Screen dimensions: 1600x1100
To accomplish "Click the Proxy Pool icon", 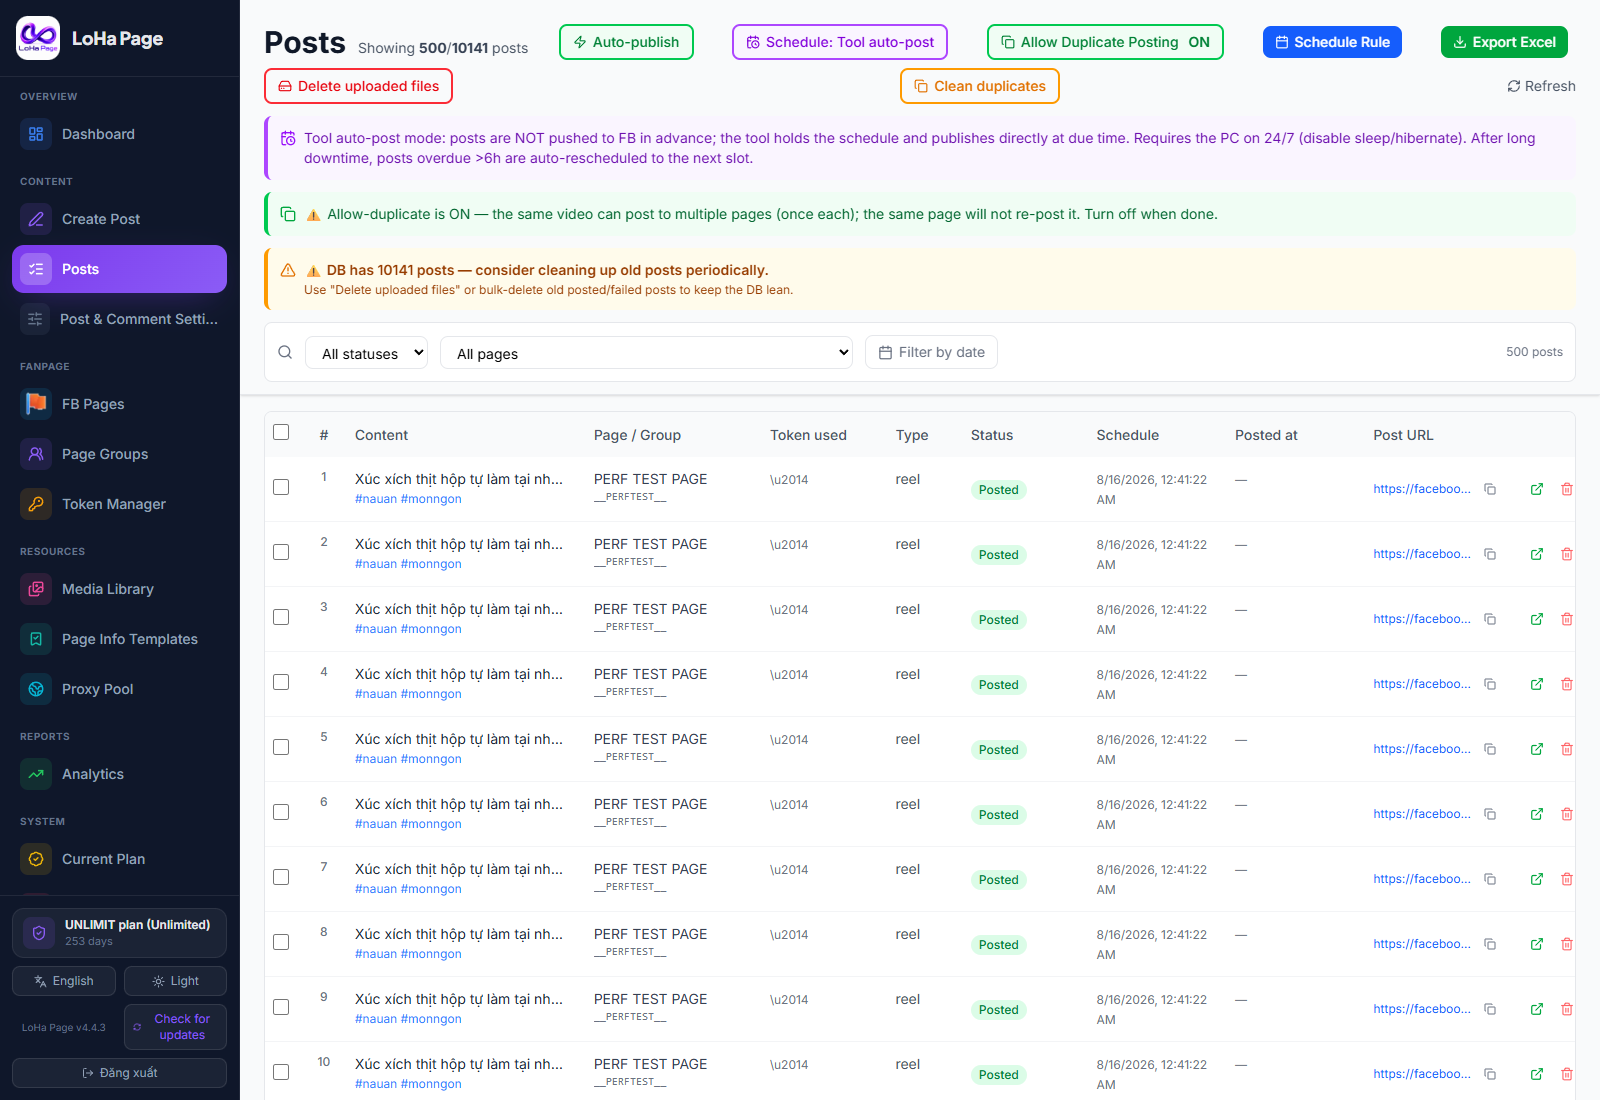I will click(36, 689).
